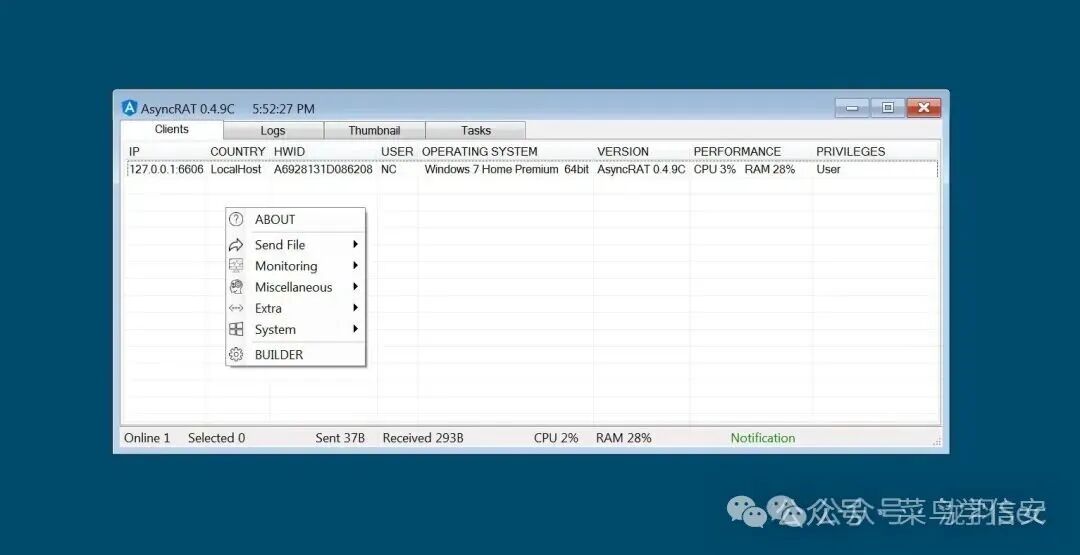
Task: Select the Extra menu item
Action: click(x=295, y=308)
